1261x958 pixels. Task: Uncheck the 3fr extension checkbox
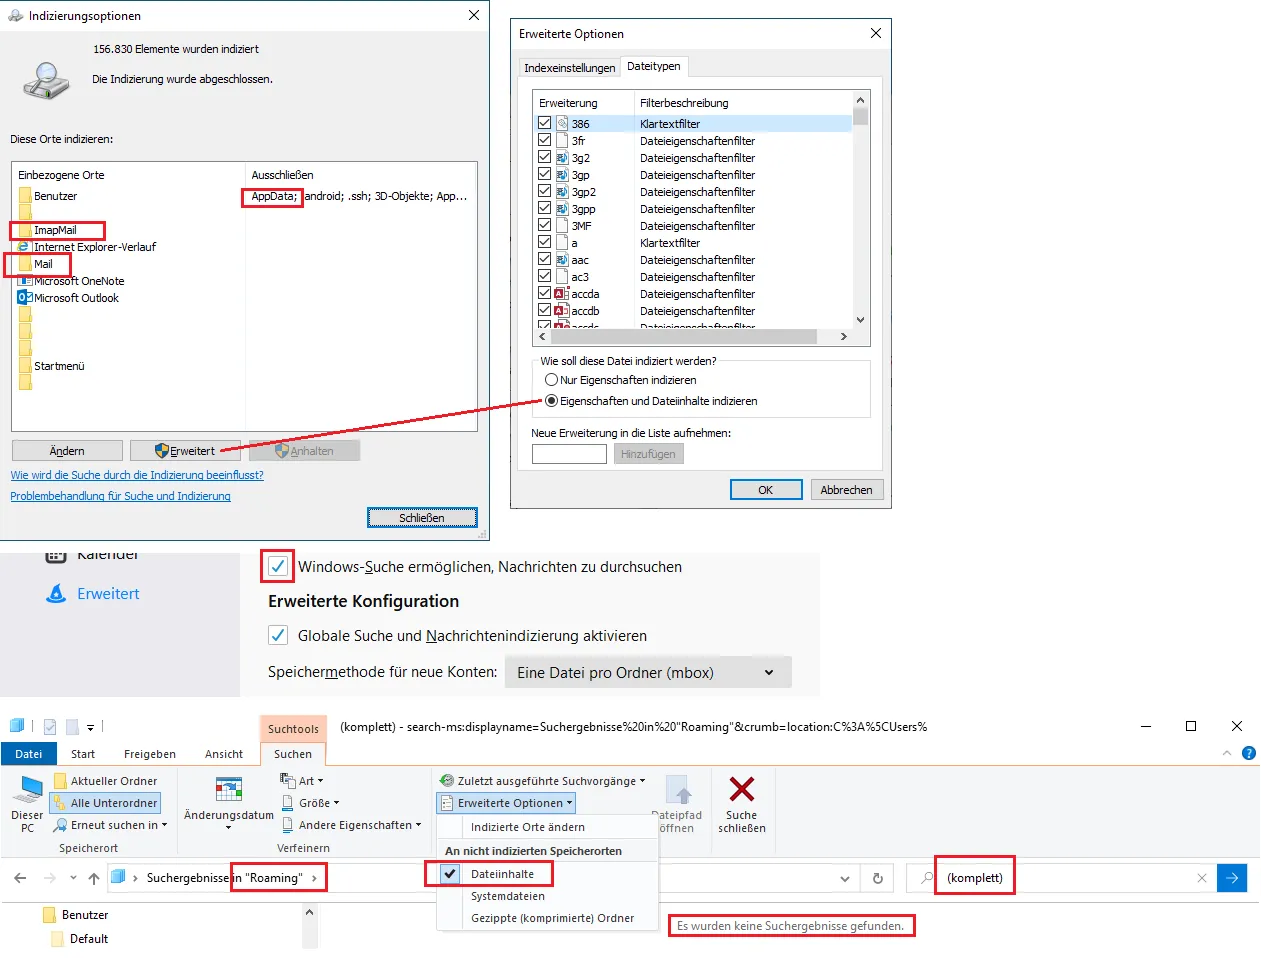[545, 140]
